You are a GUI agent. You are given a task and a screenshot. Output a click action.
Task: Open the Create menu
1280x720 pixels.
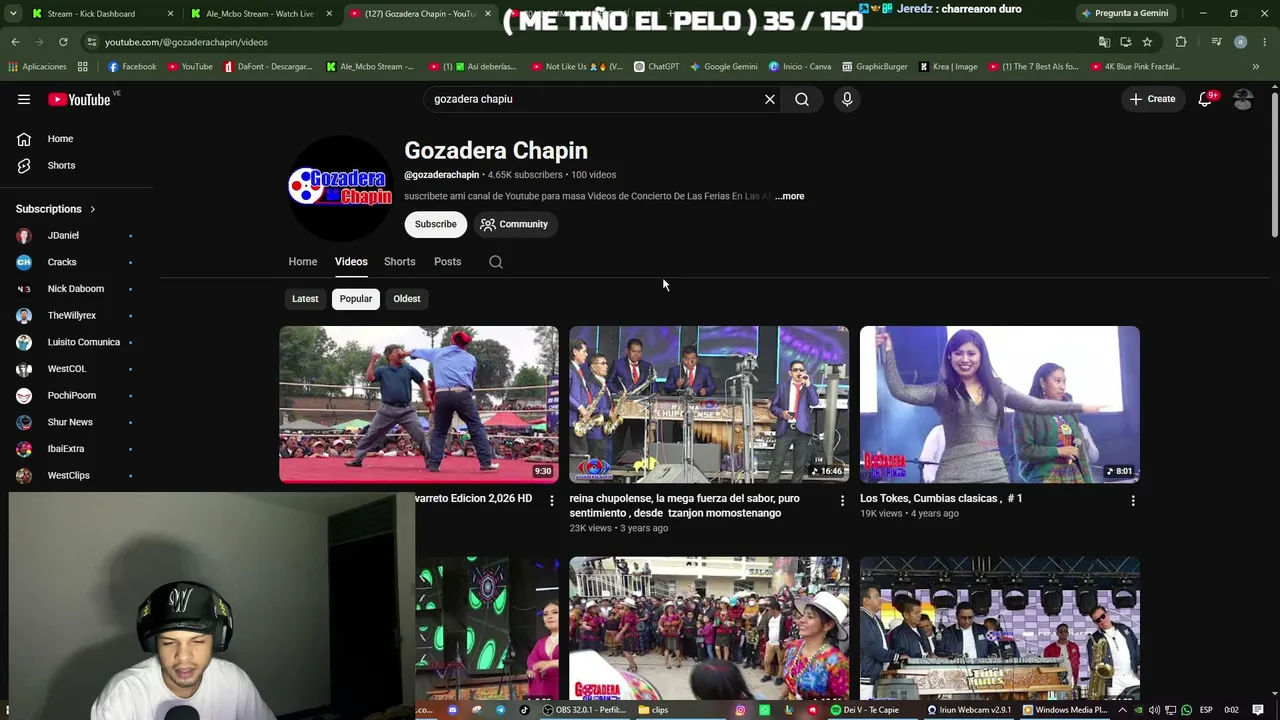pos(1153,99)
